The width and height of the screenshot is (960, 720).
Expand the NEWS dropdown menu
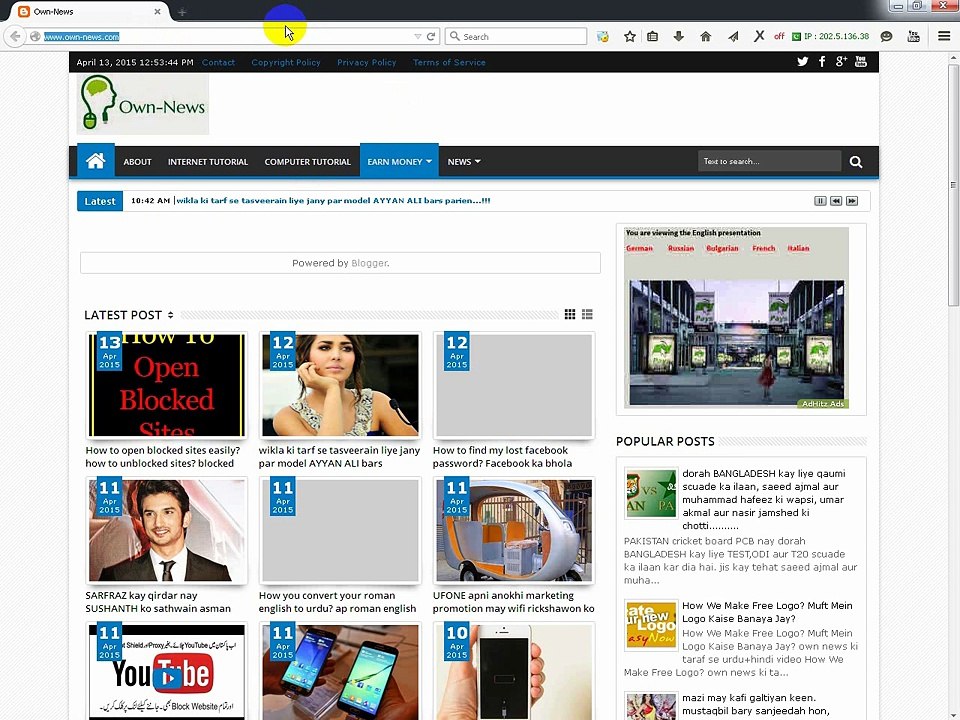(463, 161)
